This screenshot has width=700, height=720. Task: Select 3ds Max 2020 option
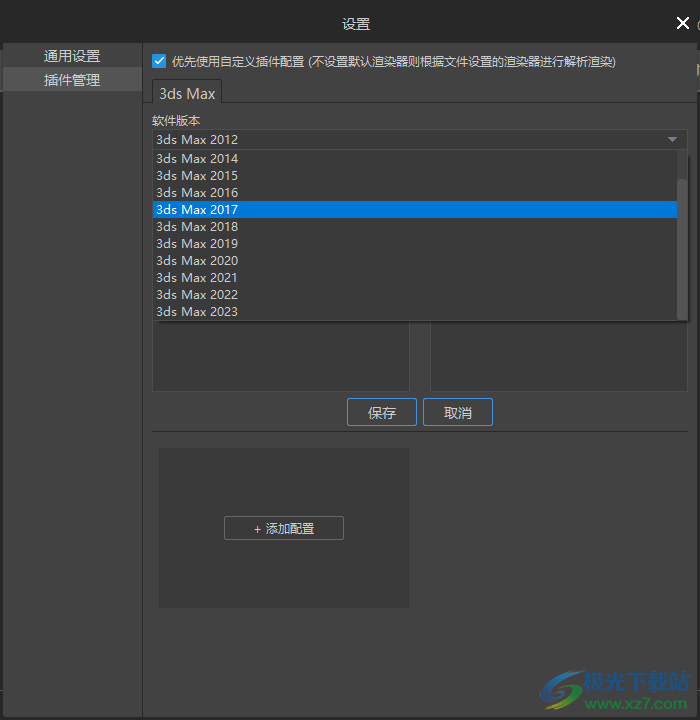(x=415, y=260)
